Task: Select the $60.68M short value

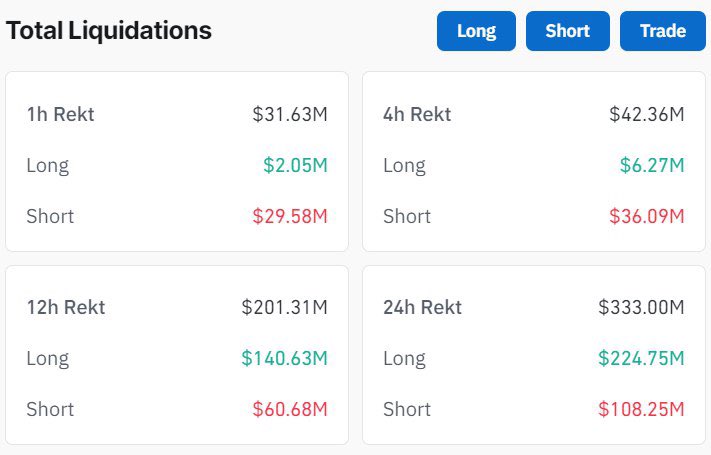Action: coord(290,409)
